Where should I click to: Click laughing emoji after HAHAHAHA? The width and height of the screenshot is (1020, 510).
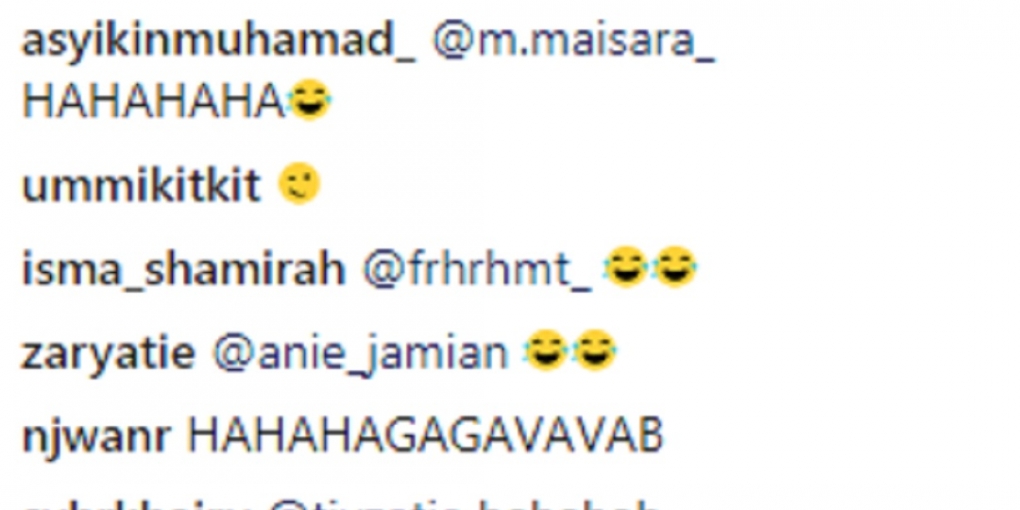[309, 100]
